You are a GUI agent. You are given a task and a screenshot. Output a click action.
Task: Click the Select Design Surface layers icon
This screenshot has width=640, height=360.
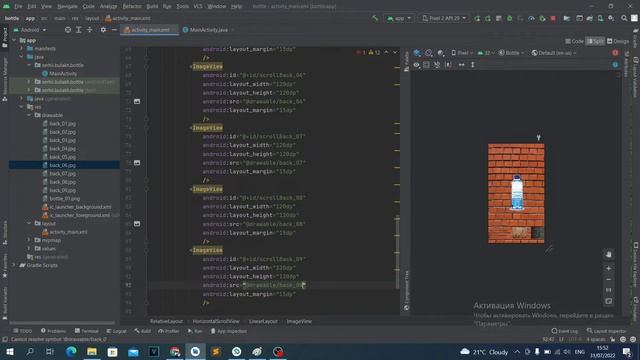(417, 53)
